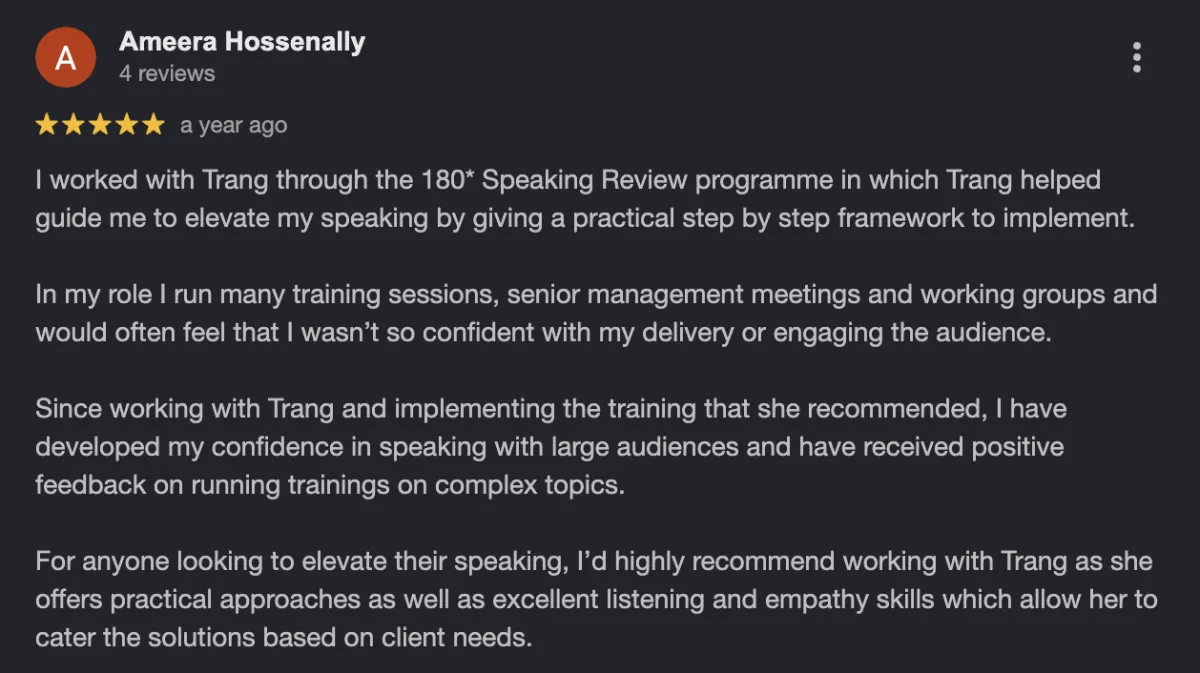Select the fourth rating star
Viewport: 1200px width, 673px height.
click(x=127, y=125)
